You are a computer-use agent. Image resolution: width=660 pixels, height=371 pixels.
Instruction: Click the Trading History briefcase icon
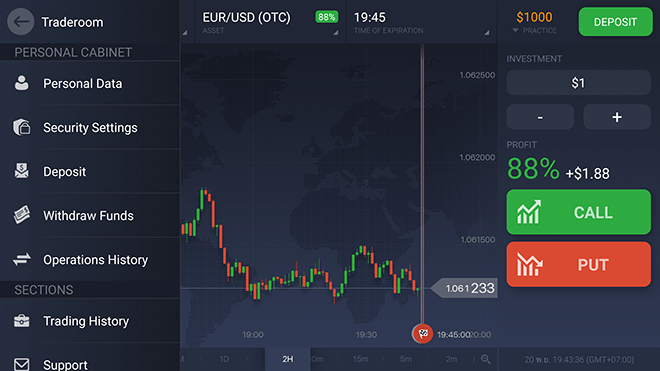point(21,321)
